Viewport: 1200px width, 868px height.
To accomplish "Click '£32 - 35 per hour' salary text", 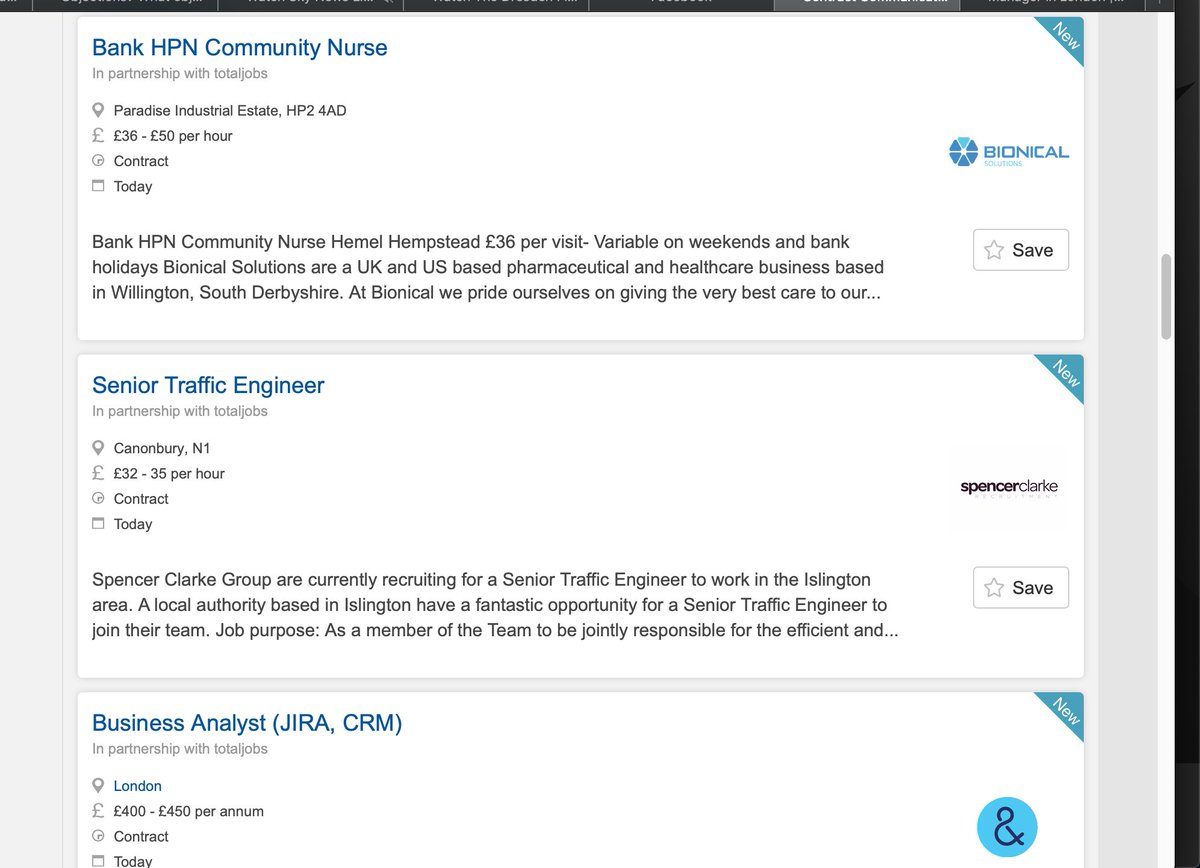I will (169, 474).
